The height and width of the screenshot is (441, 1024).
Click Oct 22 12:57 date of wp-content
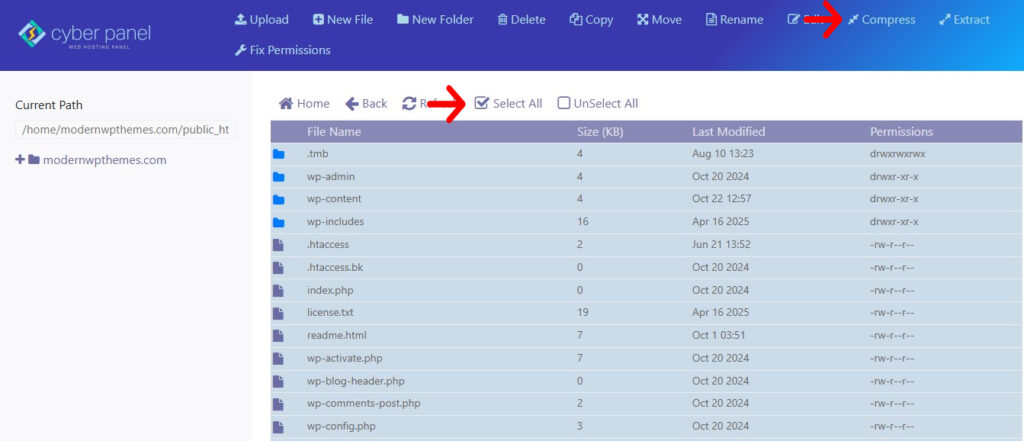tap(722, 199)
